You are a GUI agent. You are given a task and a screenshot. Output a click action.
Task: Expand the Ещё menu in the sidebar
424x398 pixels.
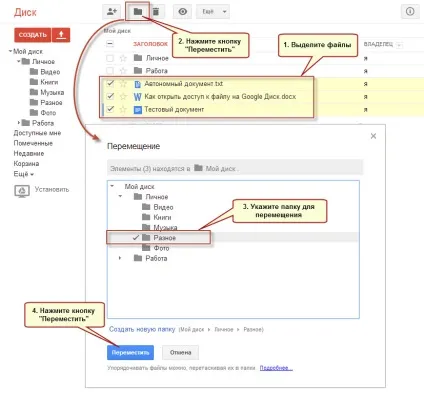(x=24, y=174)
